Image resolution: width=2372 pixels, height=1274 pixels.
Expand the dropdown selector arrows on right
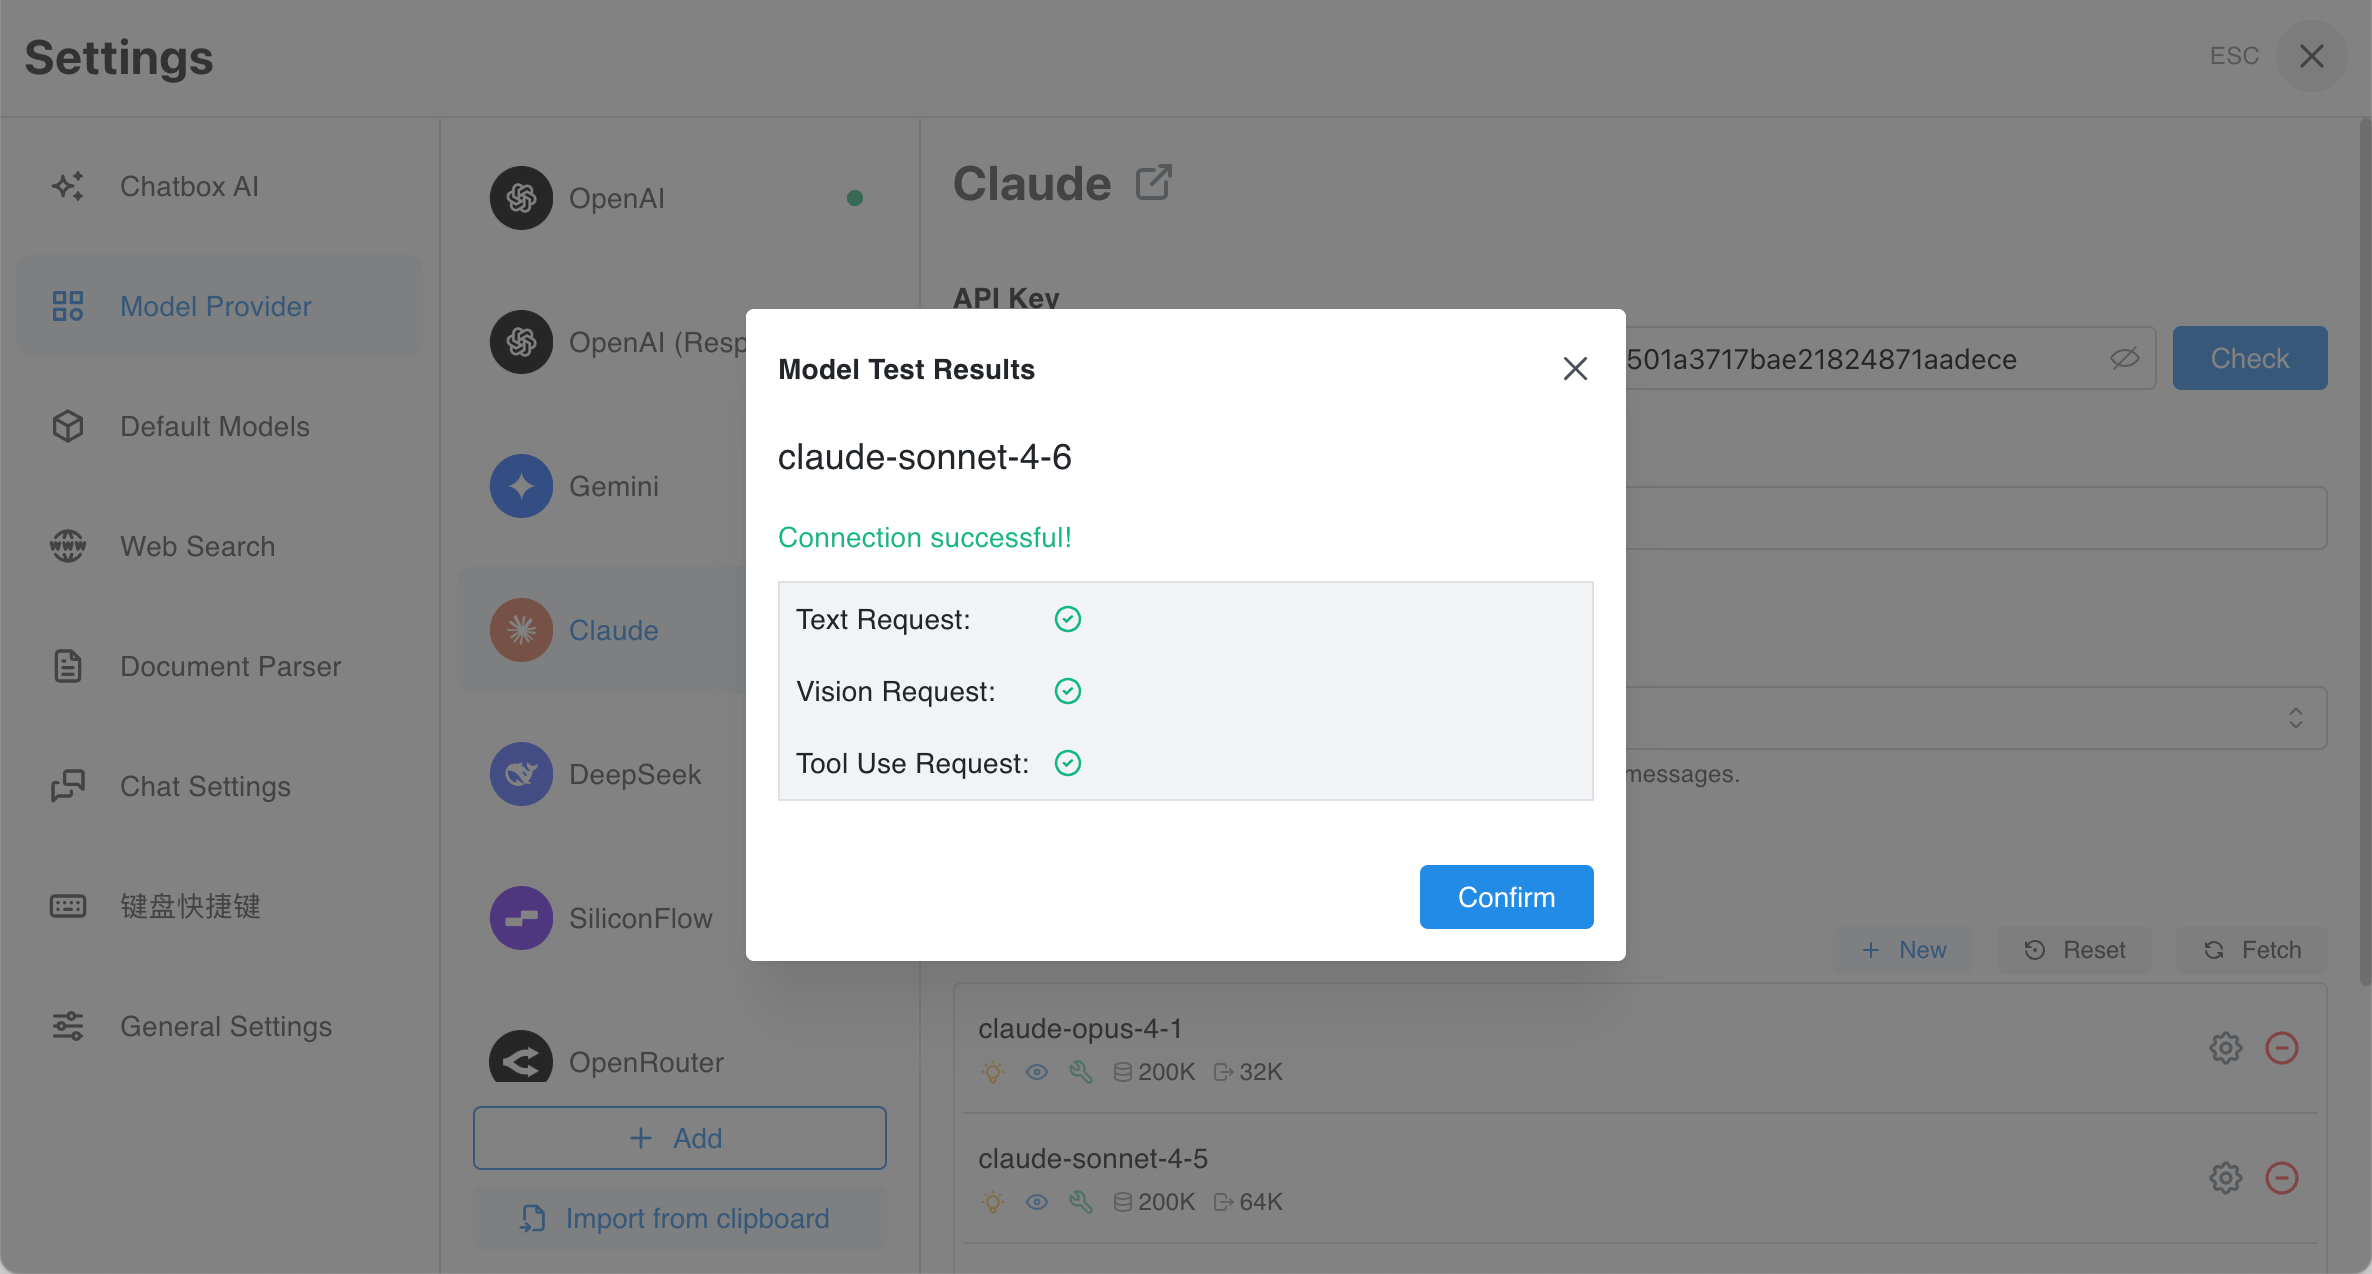point(2295,718)
